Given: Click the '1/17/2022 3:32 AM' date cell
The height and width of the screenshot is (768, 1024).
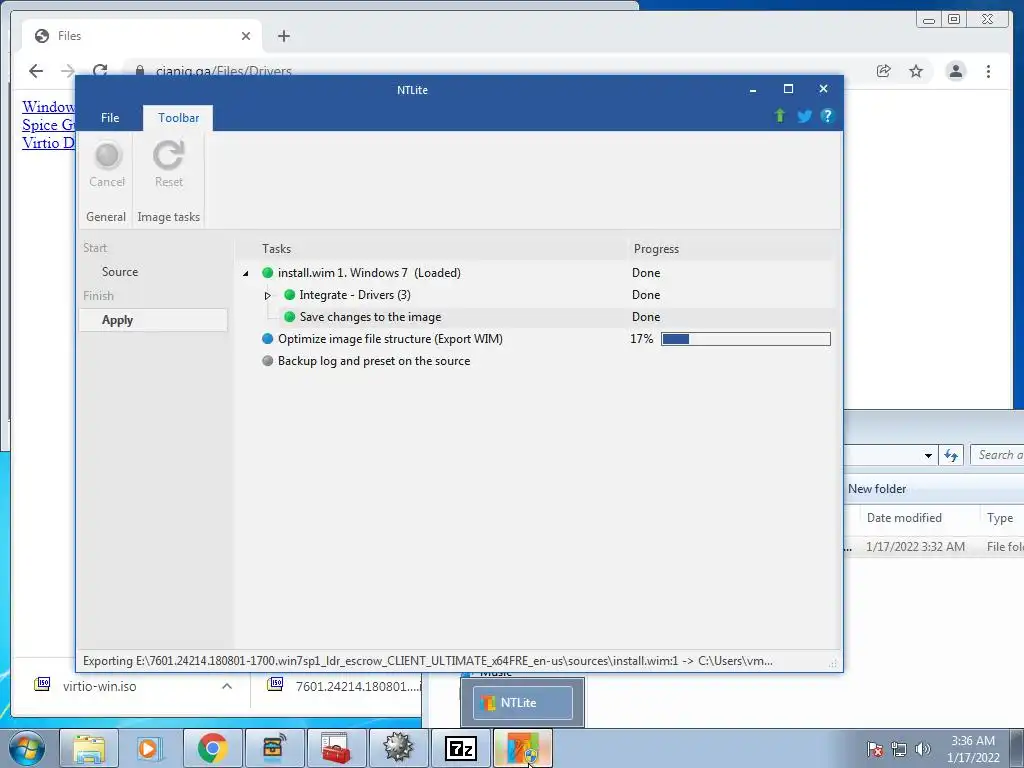Looking at the screenshot, I should point(915,547).
